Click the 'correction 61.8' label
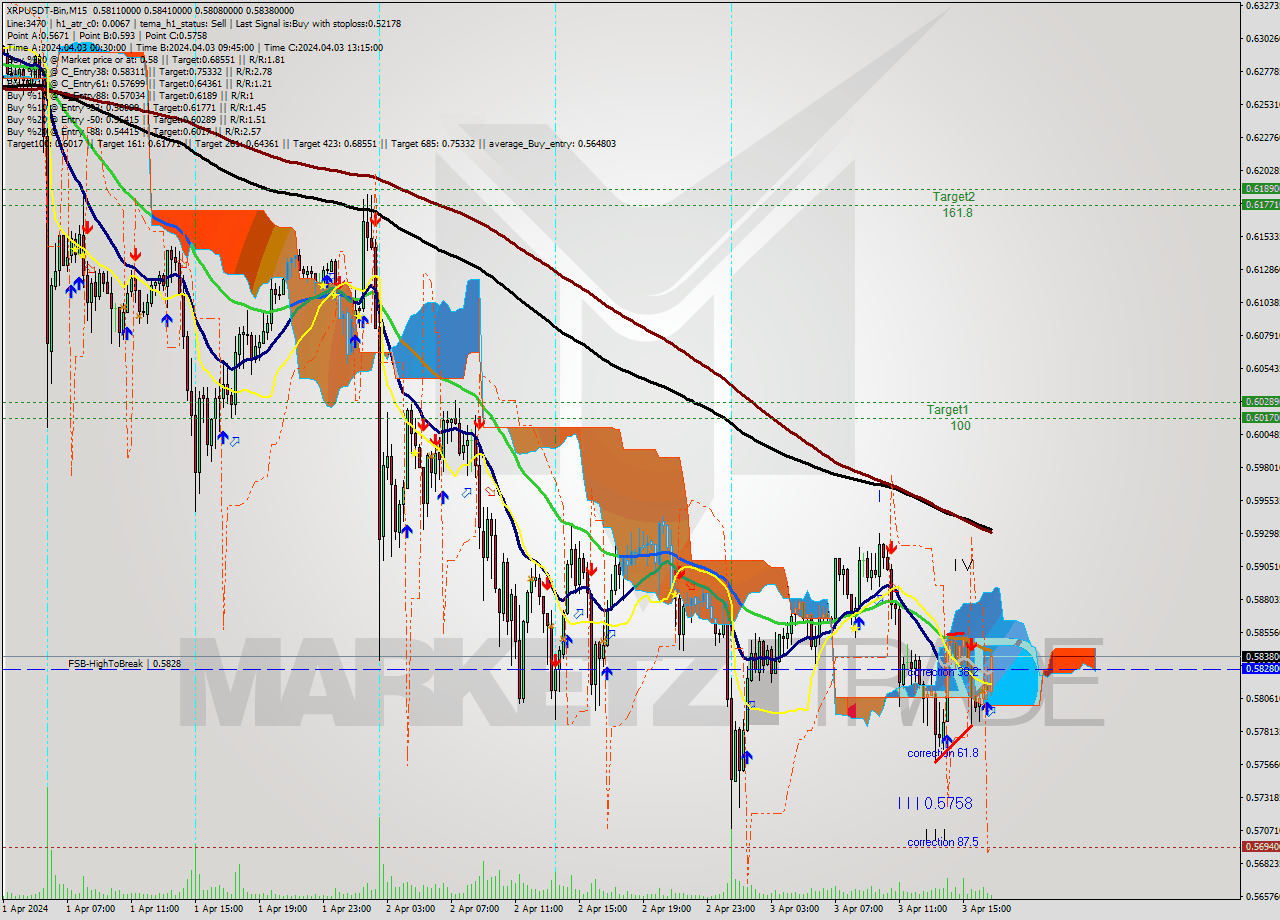Screen dimensions: 1280x920 943,753
